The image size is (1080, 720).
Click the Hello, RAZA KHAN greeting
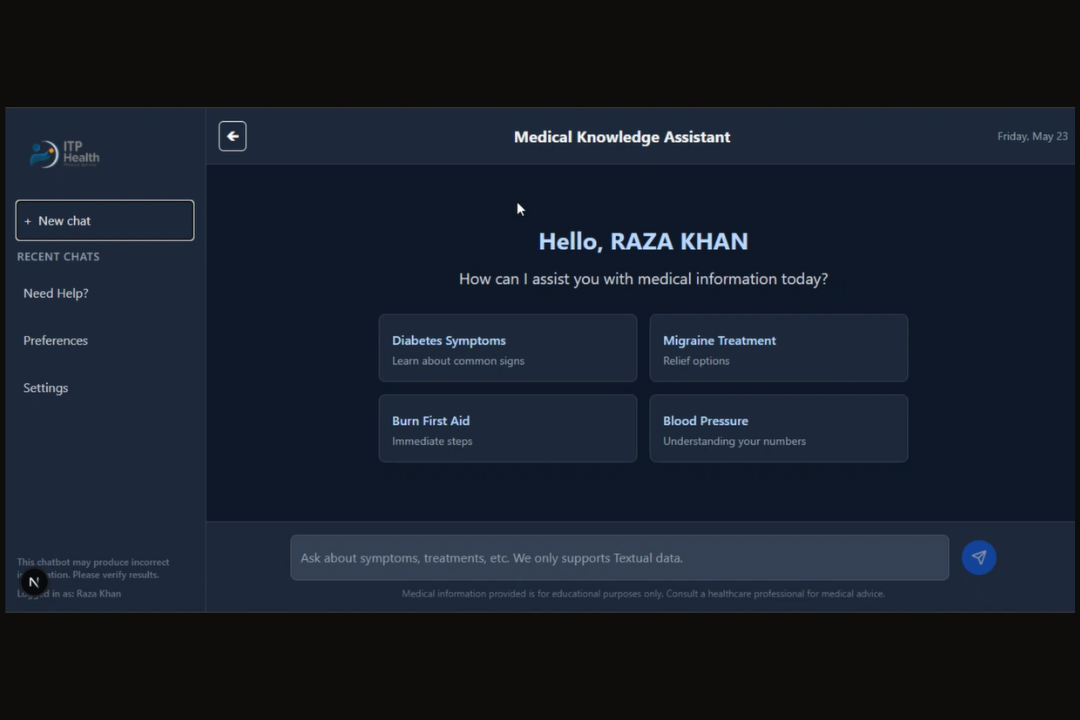[x=643, y=242]
